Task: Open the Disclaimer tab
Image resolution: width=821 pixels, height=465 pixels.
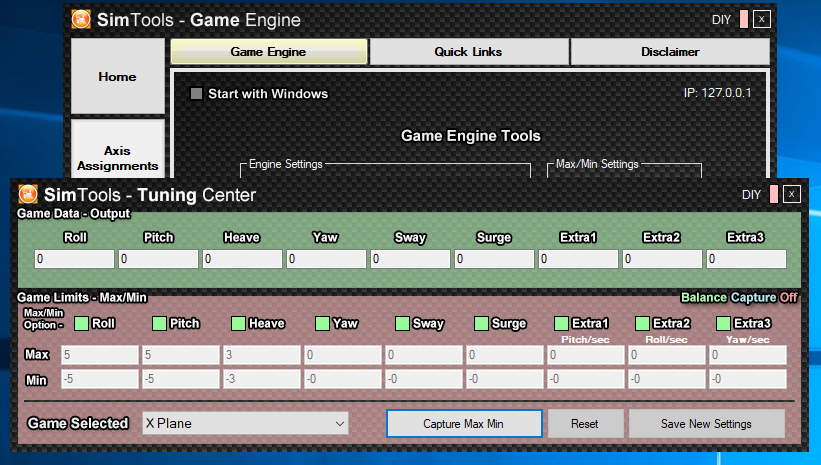Action: [x=670, y=52]
